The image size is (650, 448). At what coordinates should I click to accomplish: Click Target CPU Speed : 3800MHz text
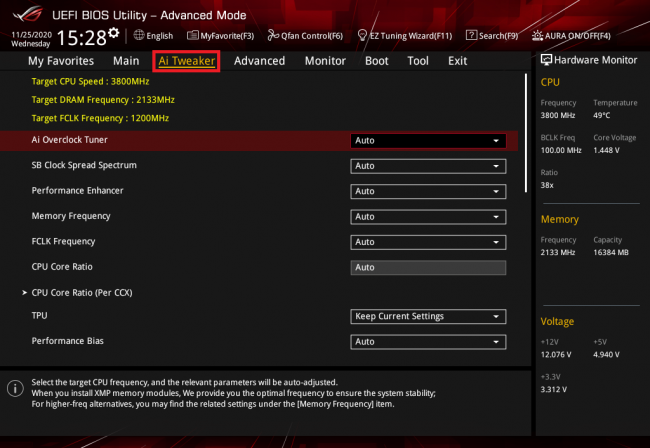(90, 81)
